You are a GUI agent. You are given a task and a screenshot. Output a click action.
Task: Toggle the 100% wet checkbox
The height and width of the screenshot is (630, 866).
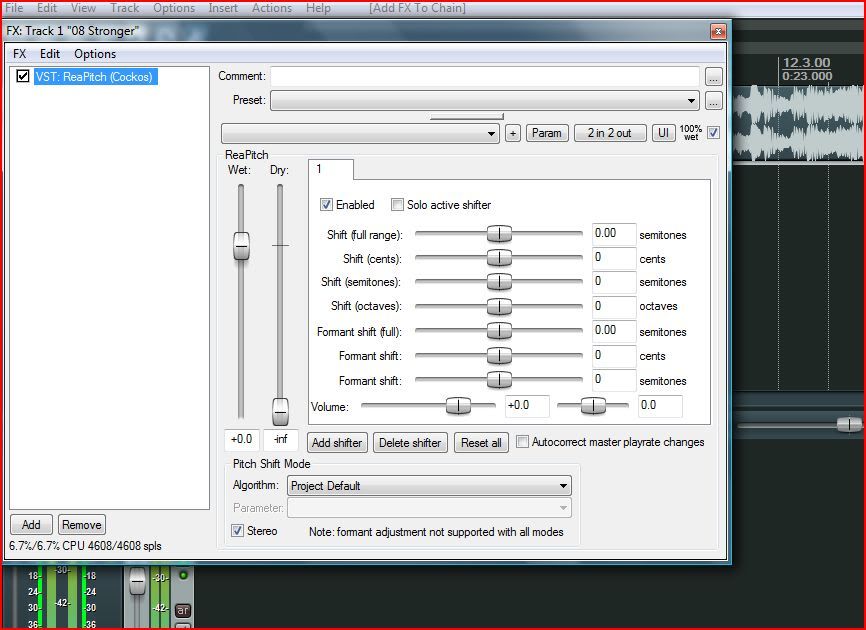tap(714, 133)
